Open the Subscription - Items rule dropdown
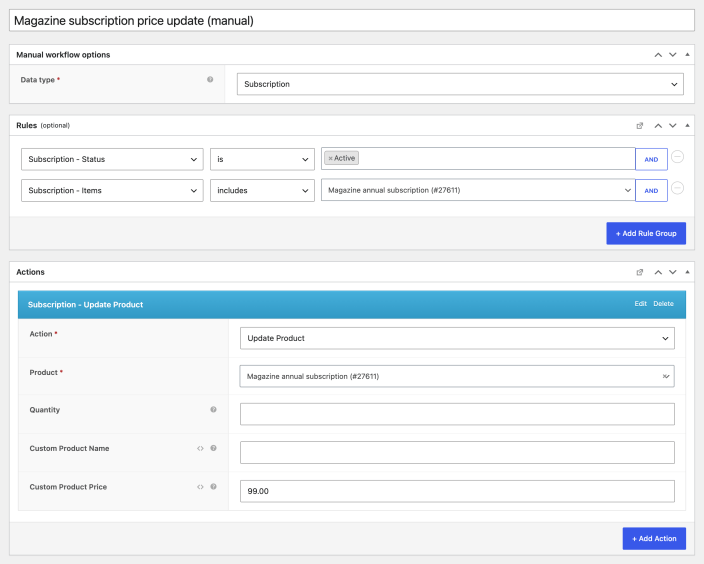704x564 pixels. (112, 190)
